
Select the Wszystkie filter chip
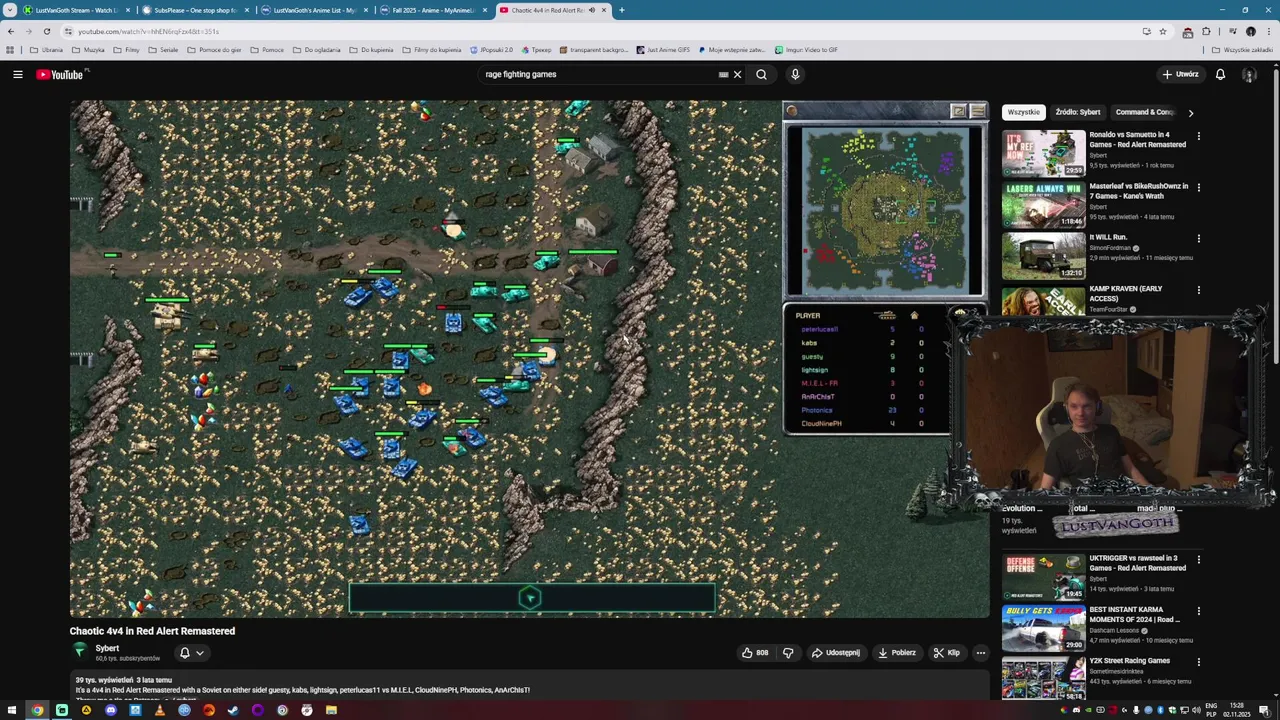[1023, 112]
